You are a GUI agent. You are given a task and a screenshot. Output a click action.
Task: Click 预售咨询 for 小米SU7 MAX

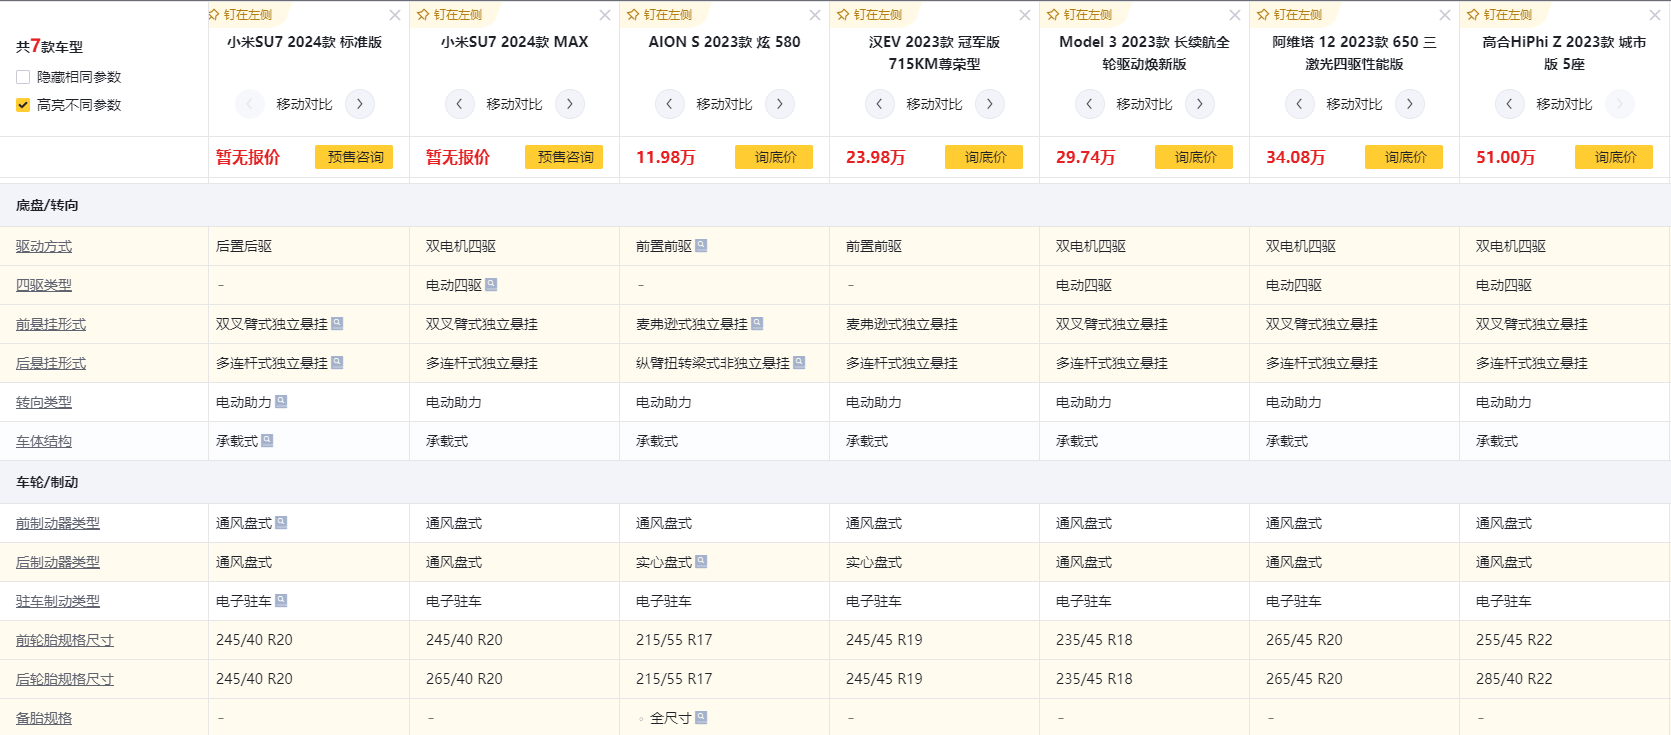(x=564, y=157)
